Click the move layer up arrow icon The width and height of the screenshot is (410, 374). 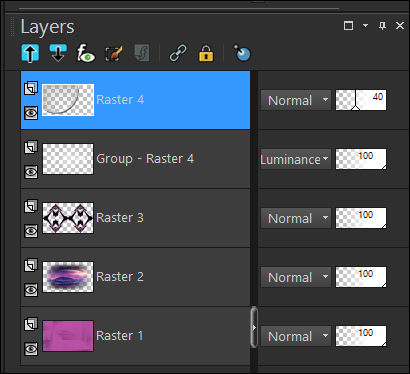[30, 53]
